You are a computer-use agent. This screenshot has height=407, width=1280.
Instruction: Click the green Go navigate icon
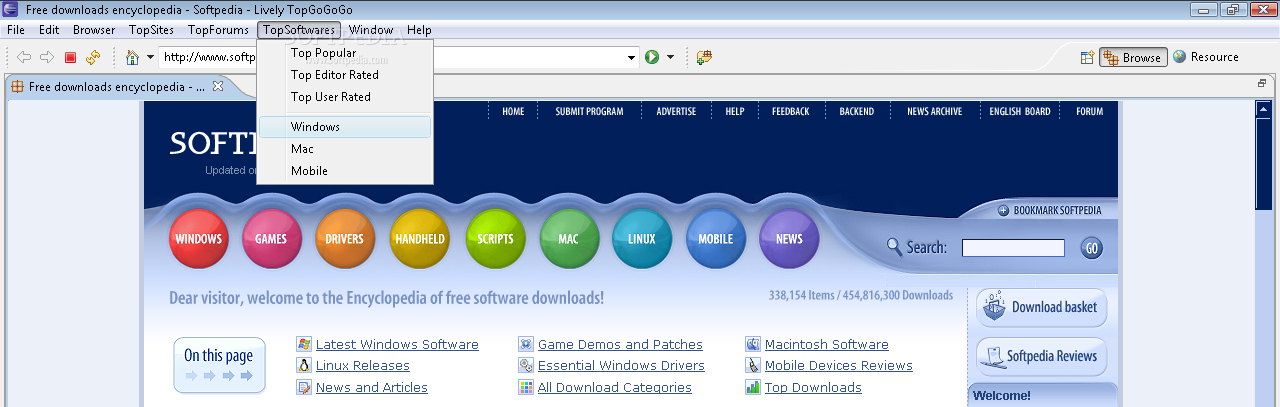point(652,57)
